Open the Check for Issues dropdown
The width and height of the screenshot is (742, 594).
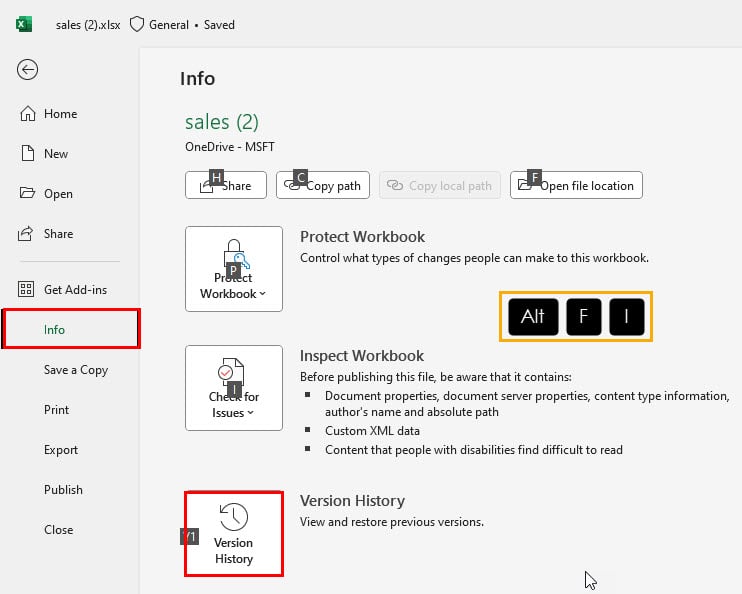click(234, 388)
